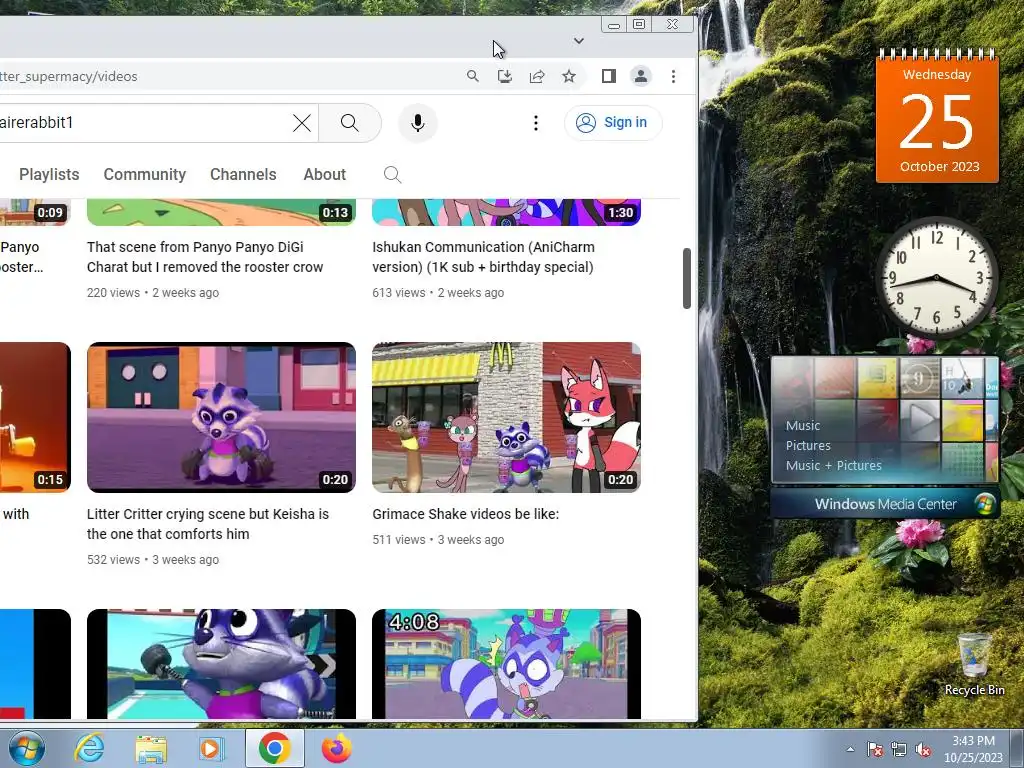The height and width of the screenshot is (768, 1024).
Task: Switch to the Community tab
Action: (145, 174)
